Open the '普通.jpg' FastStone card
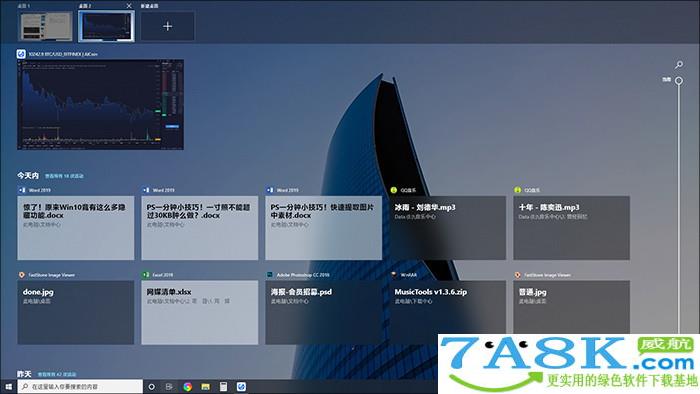 click(x=571, y=307)
